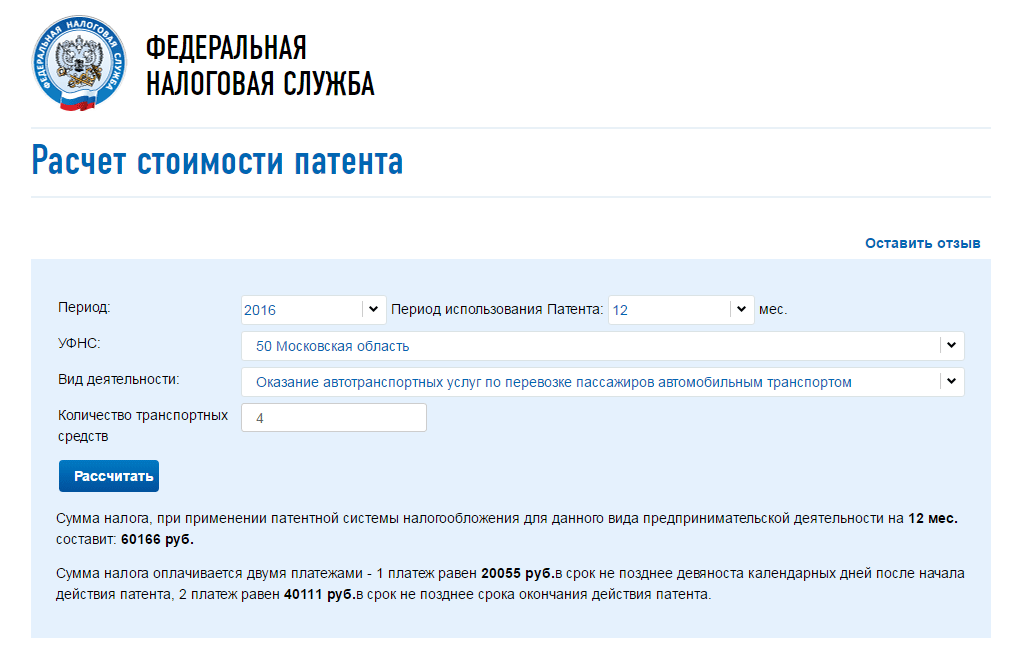Focus the Количество транспортных средств input field
Image resolution: width=1016 pixels, height=661 pixels.
pyautogui.click(x=334, y=418)
